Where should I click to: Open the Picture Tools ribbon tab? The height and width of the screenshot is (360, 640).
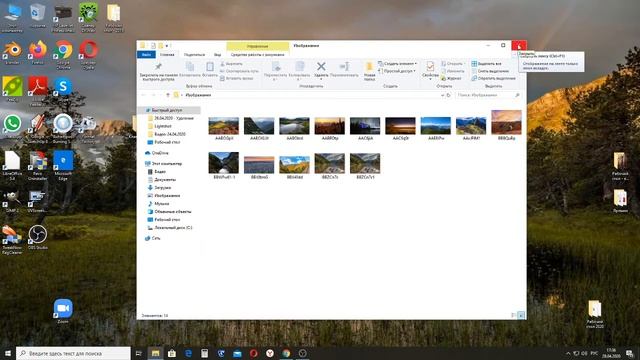click(258, 54)
